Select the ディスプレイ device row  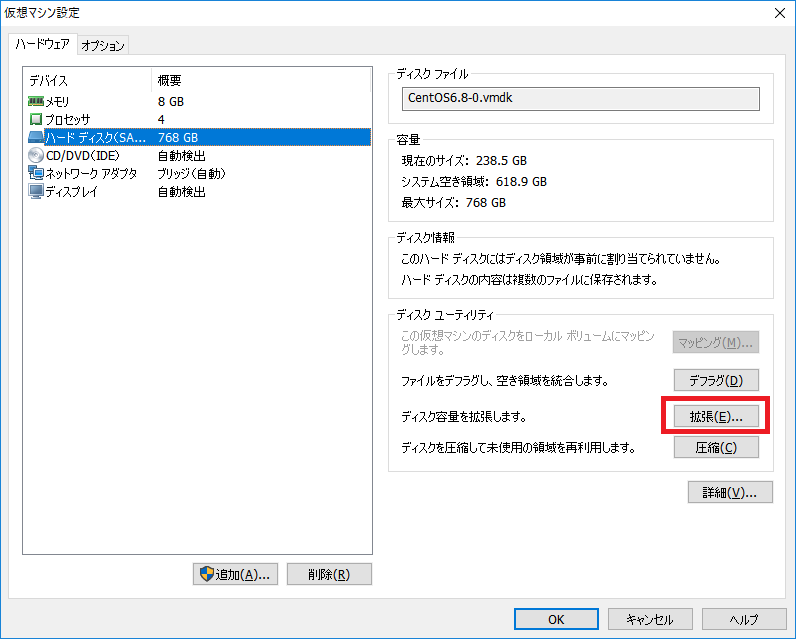tap(199, 191)
